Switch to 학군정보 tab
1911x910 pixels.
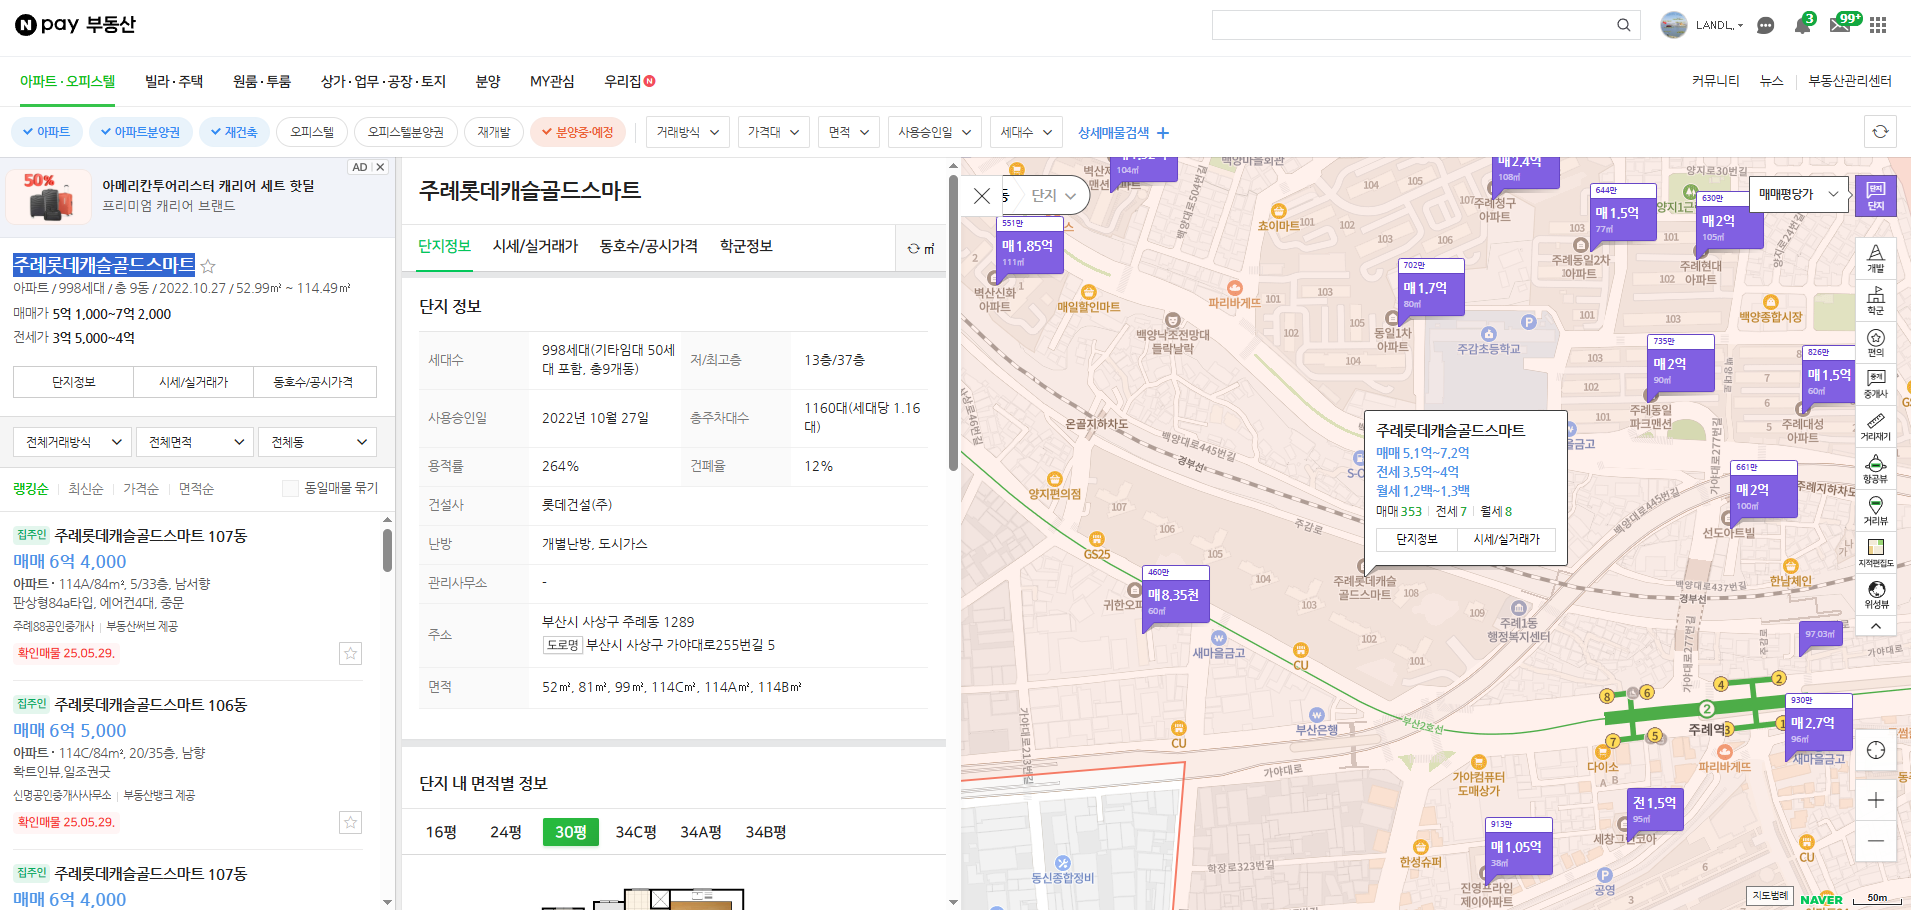(x=746, y=246)
